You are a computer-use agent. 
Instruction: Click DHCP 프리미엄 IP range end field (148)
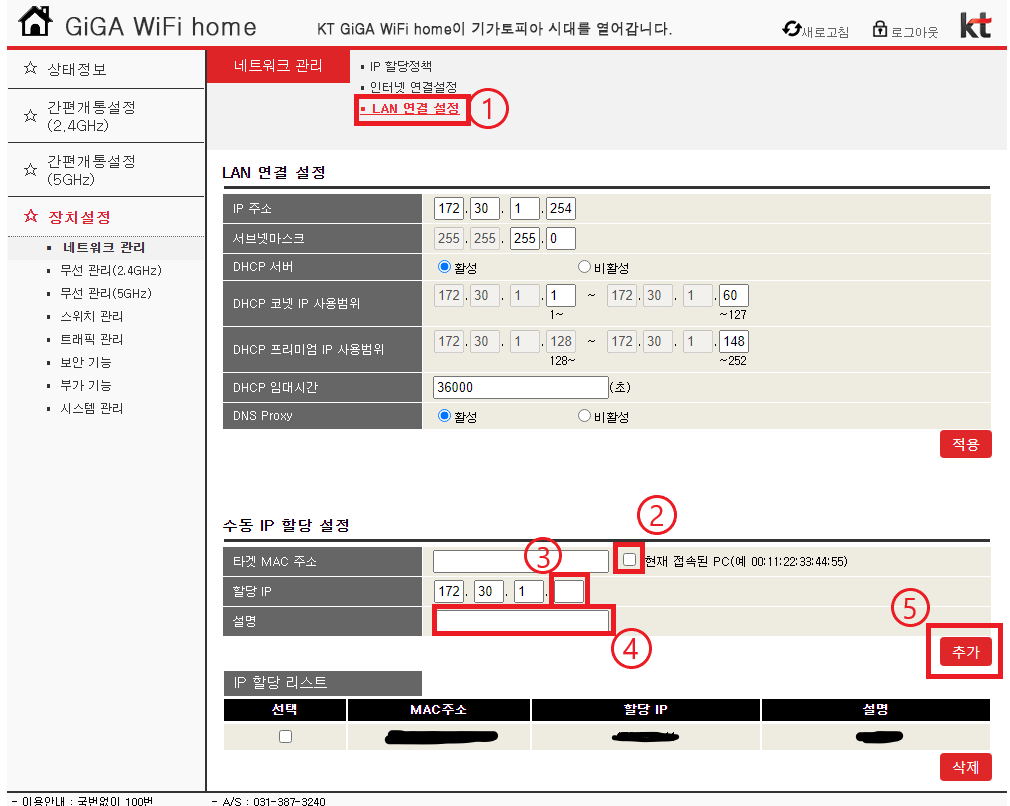(x=734, y=341)
